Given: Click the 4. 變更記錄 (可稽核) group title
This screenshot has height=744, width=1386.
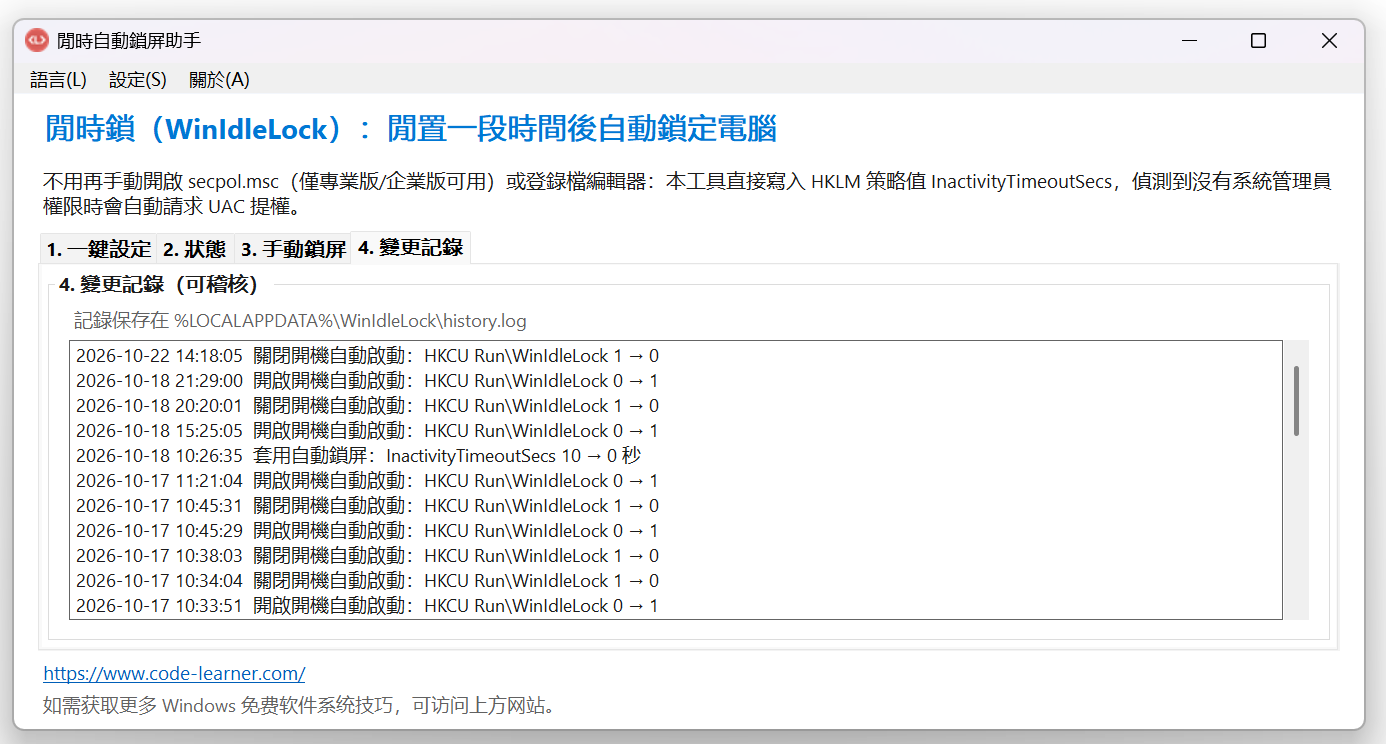Looking at the screenshot, I should pyautogui.click(x=158, y=285).
